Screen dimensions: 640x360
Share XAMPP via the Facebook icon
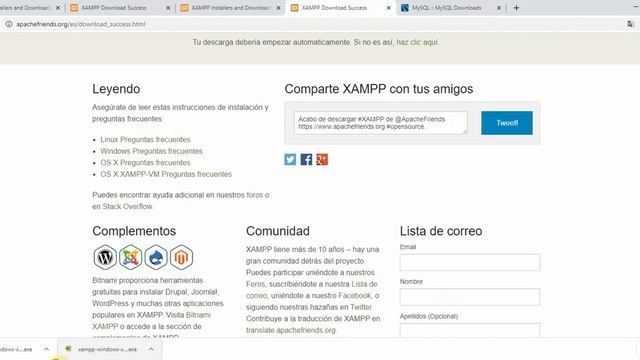(x=306, y=159)
